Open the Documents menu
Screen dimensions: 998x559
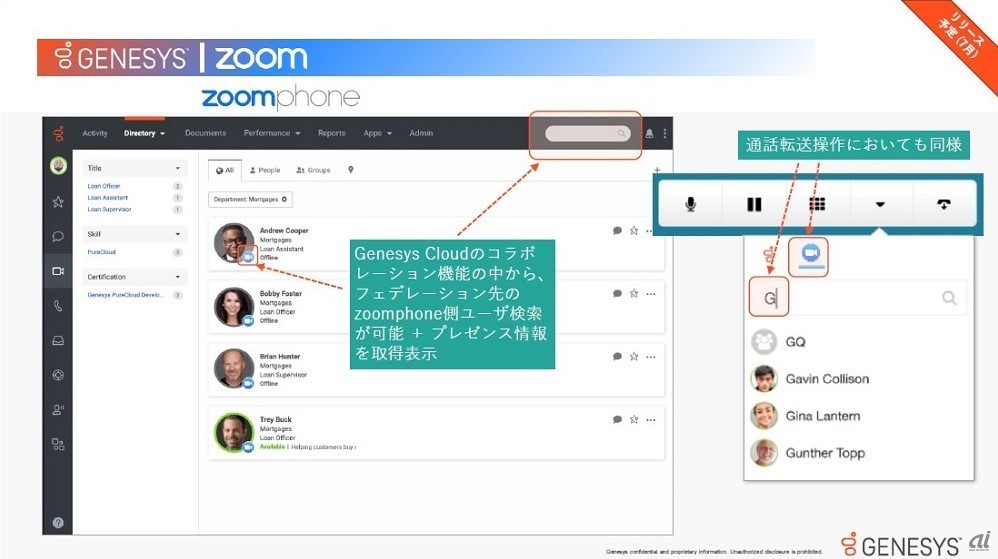[205, 133]
